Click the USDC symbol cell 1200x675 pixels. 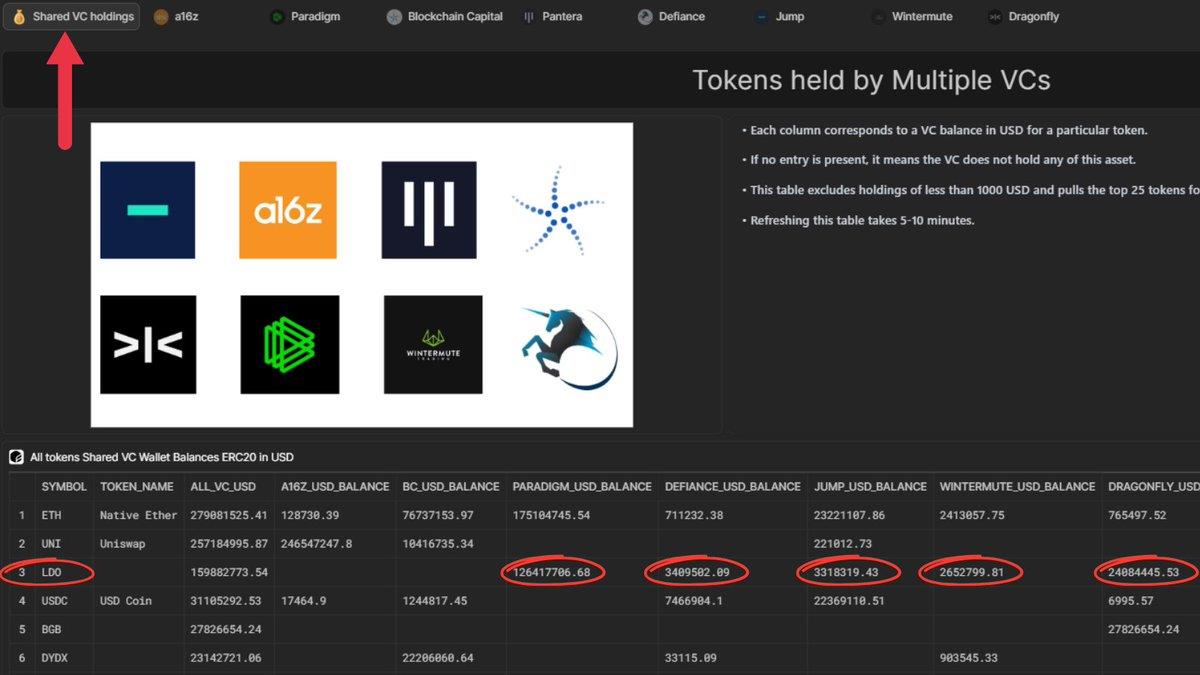coord(54,601)
